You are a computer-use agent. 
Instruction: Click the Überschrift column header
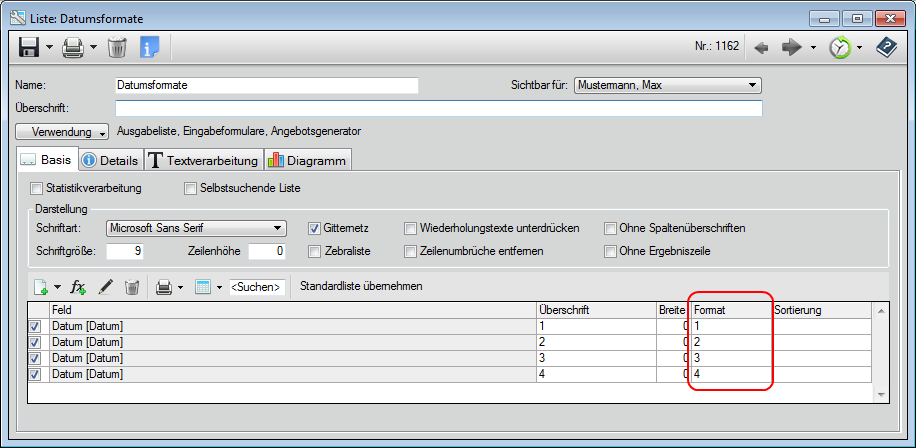point(596,310)
